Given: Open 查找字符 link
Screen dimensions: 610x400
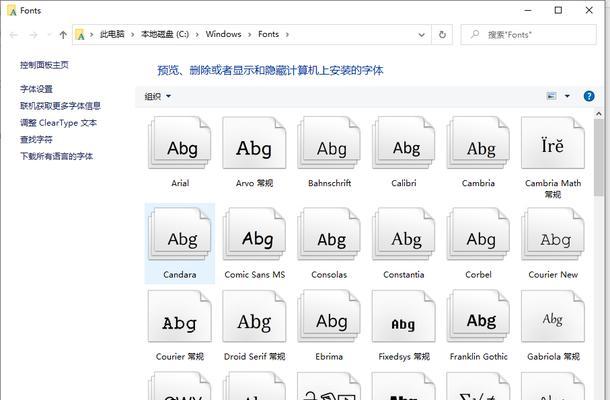Looking at the screenshot, I should pyautogui.click(x=36, y=139).
